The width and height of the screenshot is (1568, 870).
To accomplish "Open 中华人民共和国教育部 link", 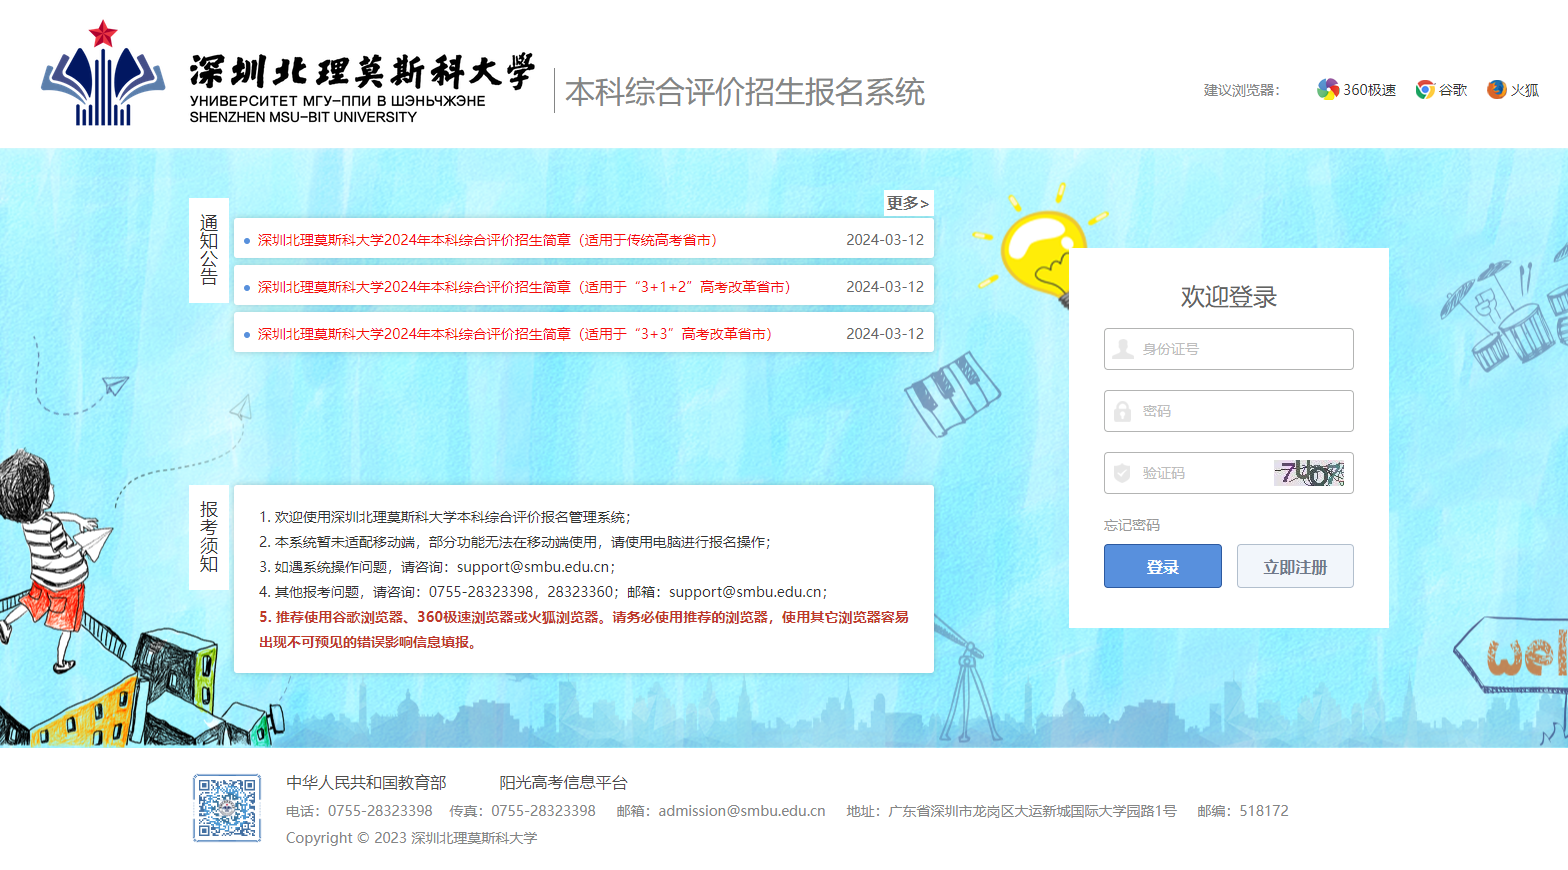I will click(x=366, y=783).
